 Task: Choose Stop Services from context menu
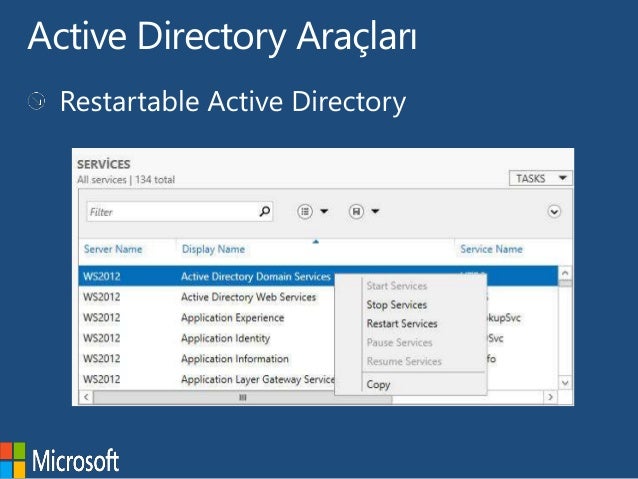(x=397, y=305)
